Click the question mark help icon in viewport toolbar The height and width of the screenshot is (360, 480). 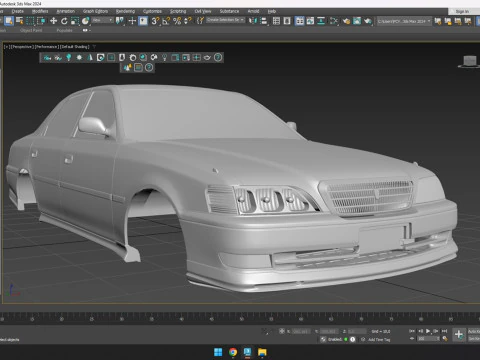tap(218, 57)
